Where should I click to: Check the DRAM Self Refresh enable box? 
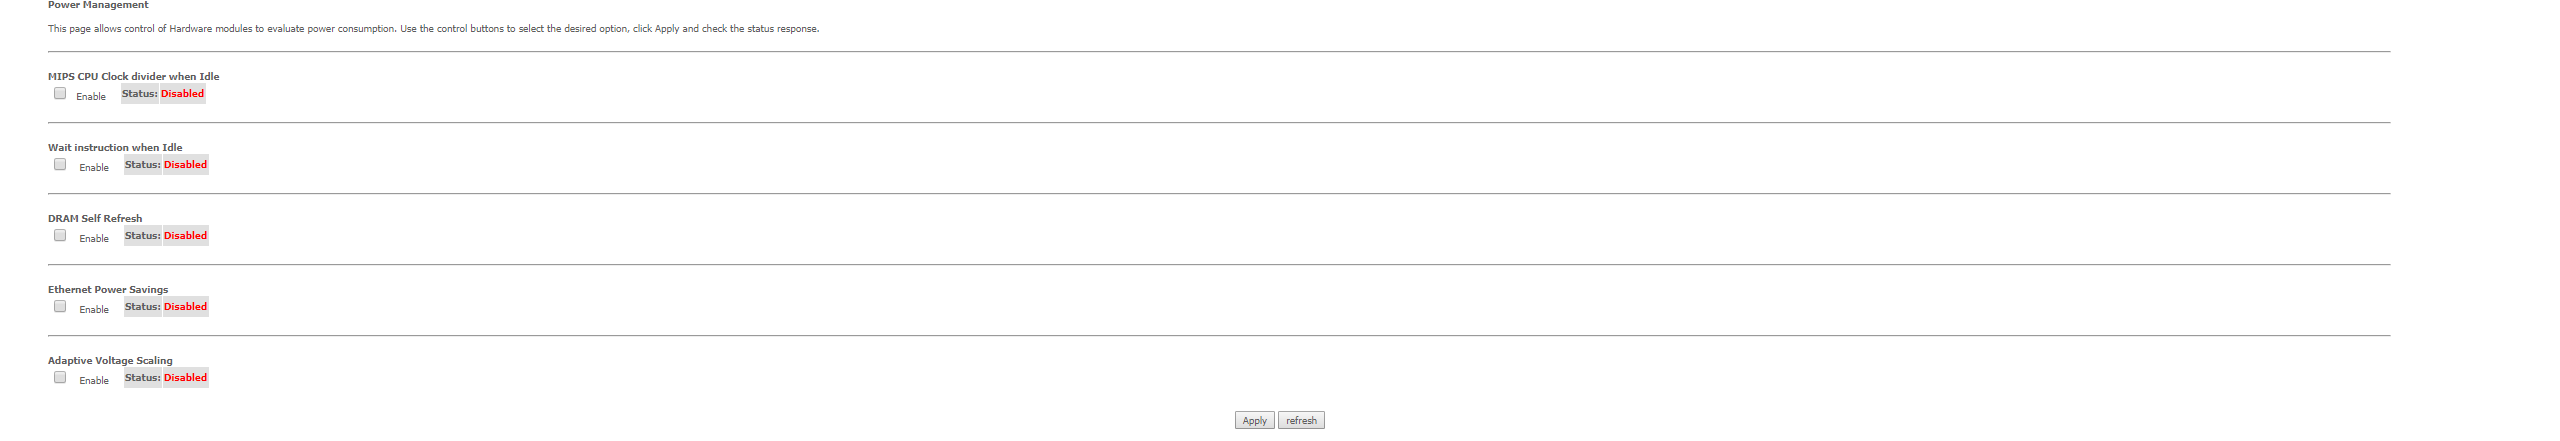(x=60, y=235)
